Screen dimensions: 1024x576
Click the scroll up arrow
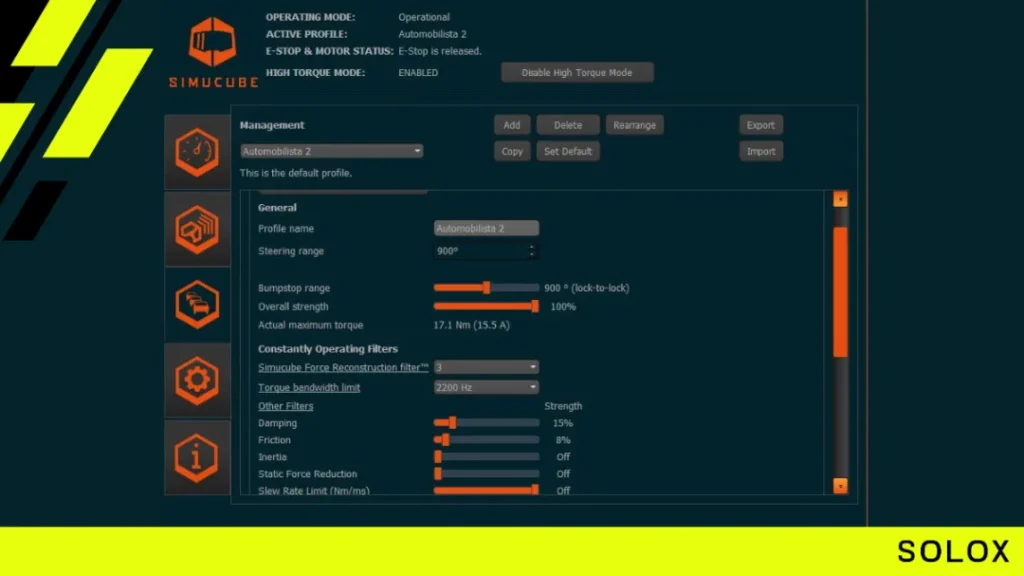tap(840, 199)
